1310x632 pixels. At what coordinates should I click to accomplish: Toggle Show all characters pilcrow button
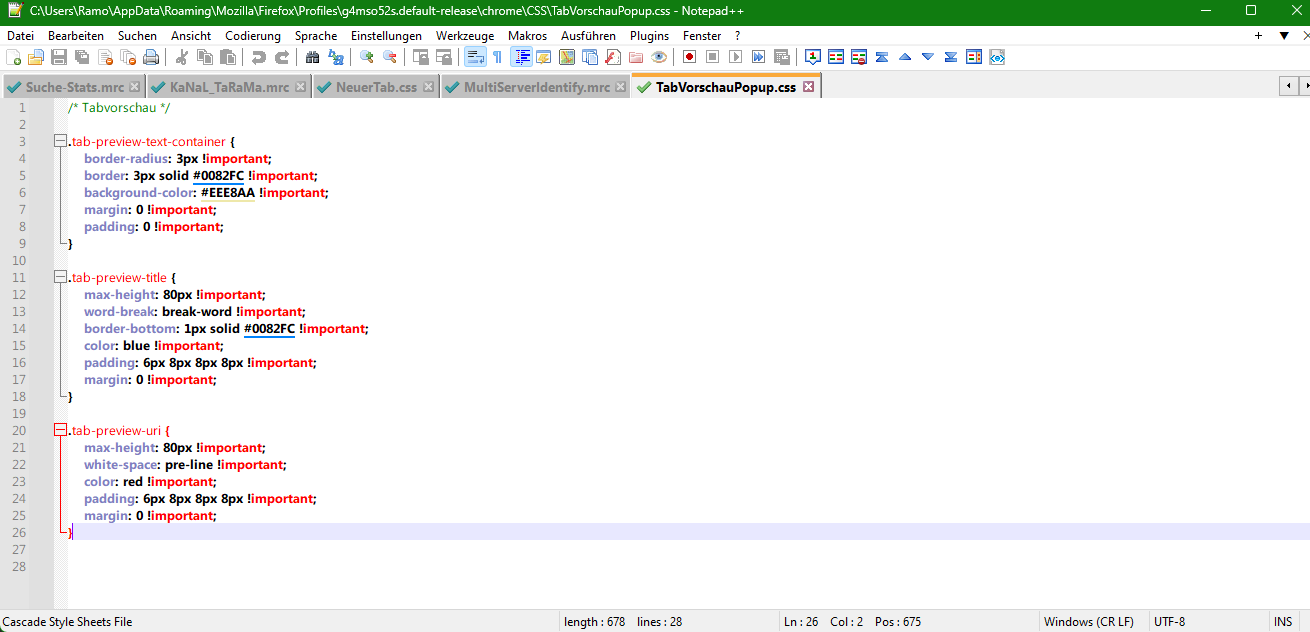tap(497, 58)
